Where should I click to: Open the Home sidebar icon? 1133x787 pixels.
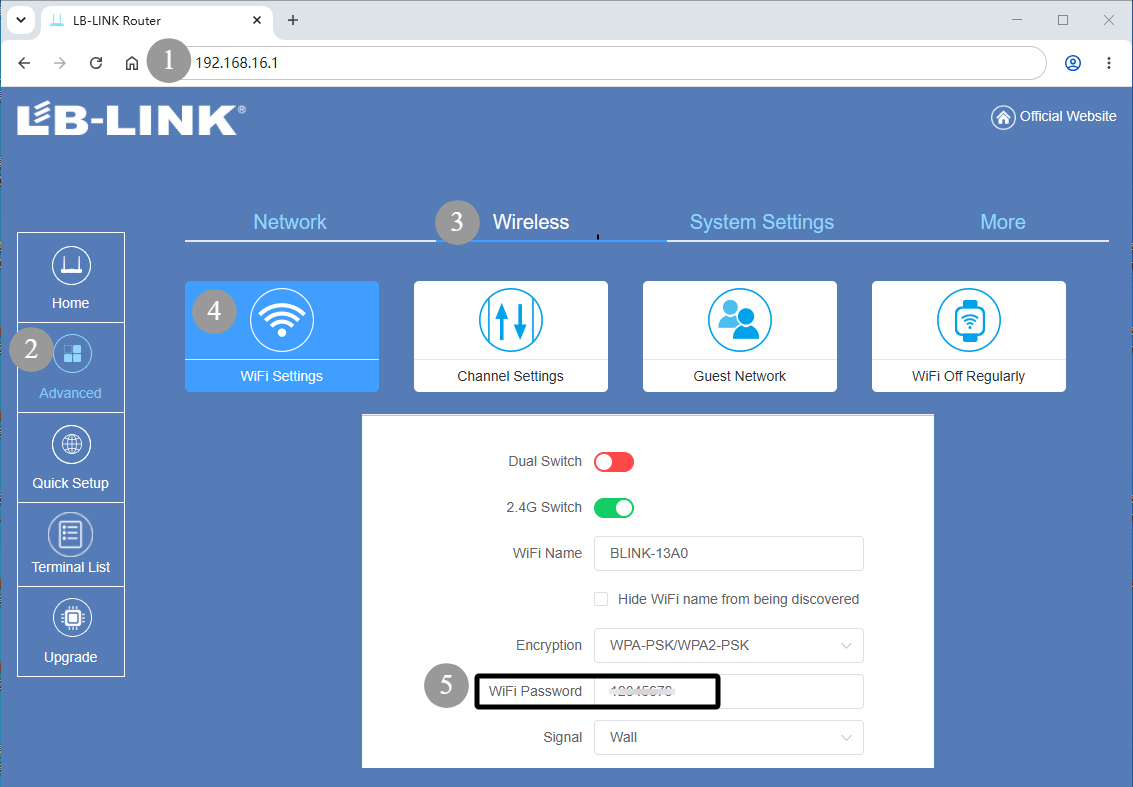(71, 266)
